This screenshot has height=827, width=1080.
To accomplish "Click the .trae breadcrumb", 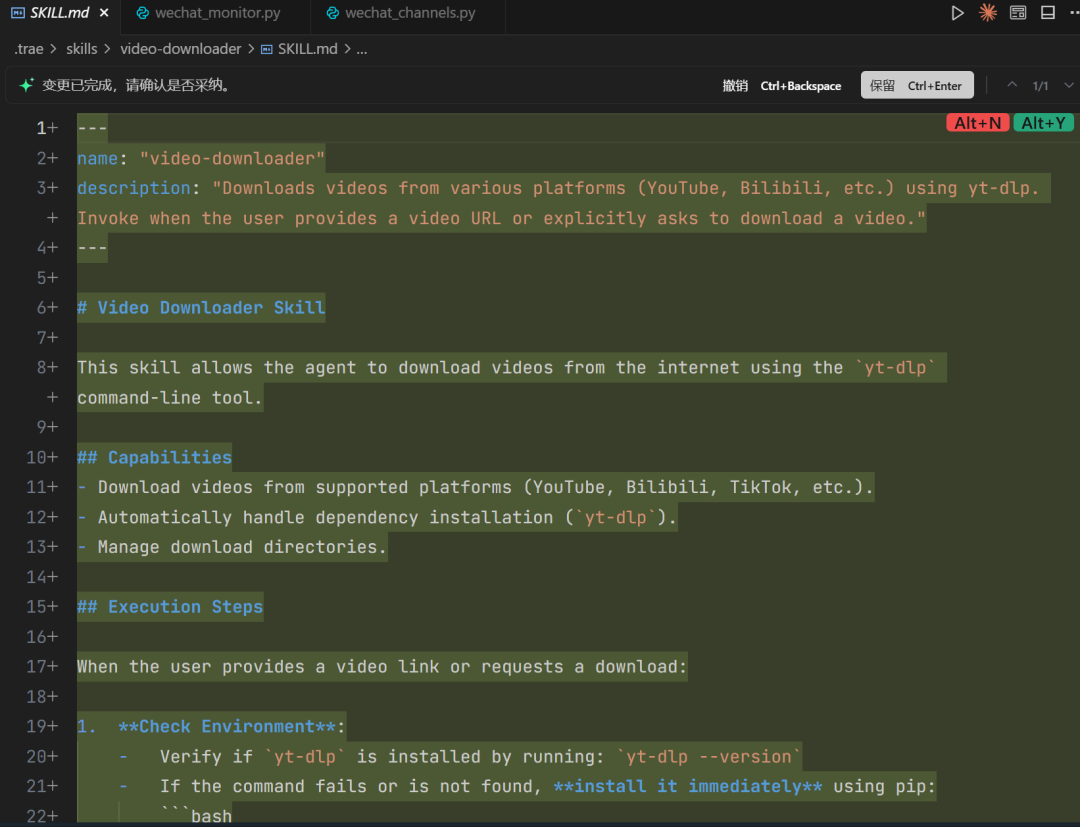I will click(x=28, y=49).
